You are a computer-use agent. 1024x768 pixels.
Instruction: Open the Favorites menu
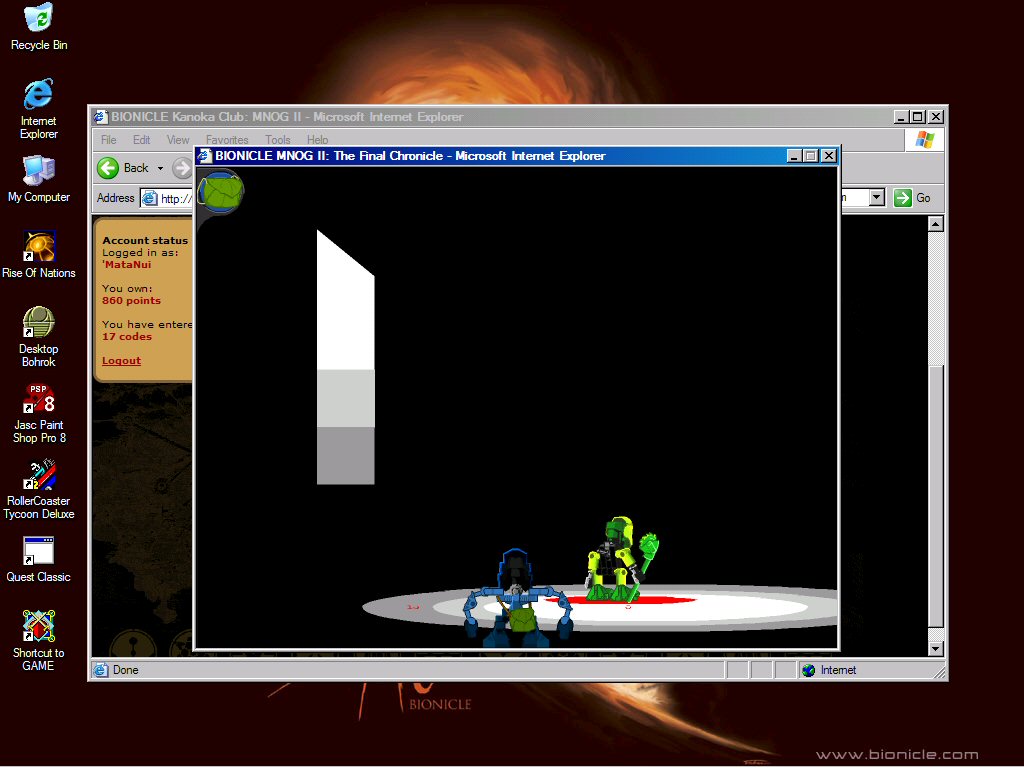227,140
